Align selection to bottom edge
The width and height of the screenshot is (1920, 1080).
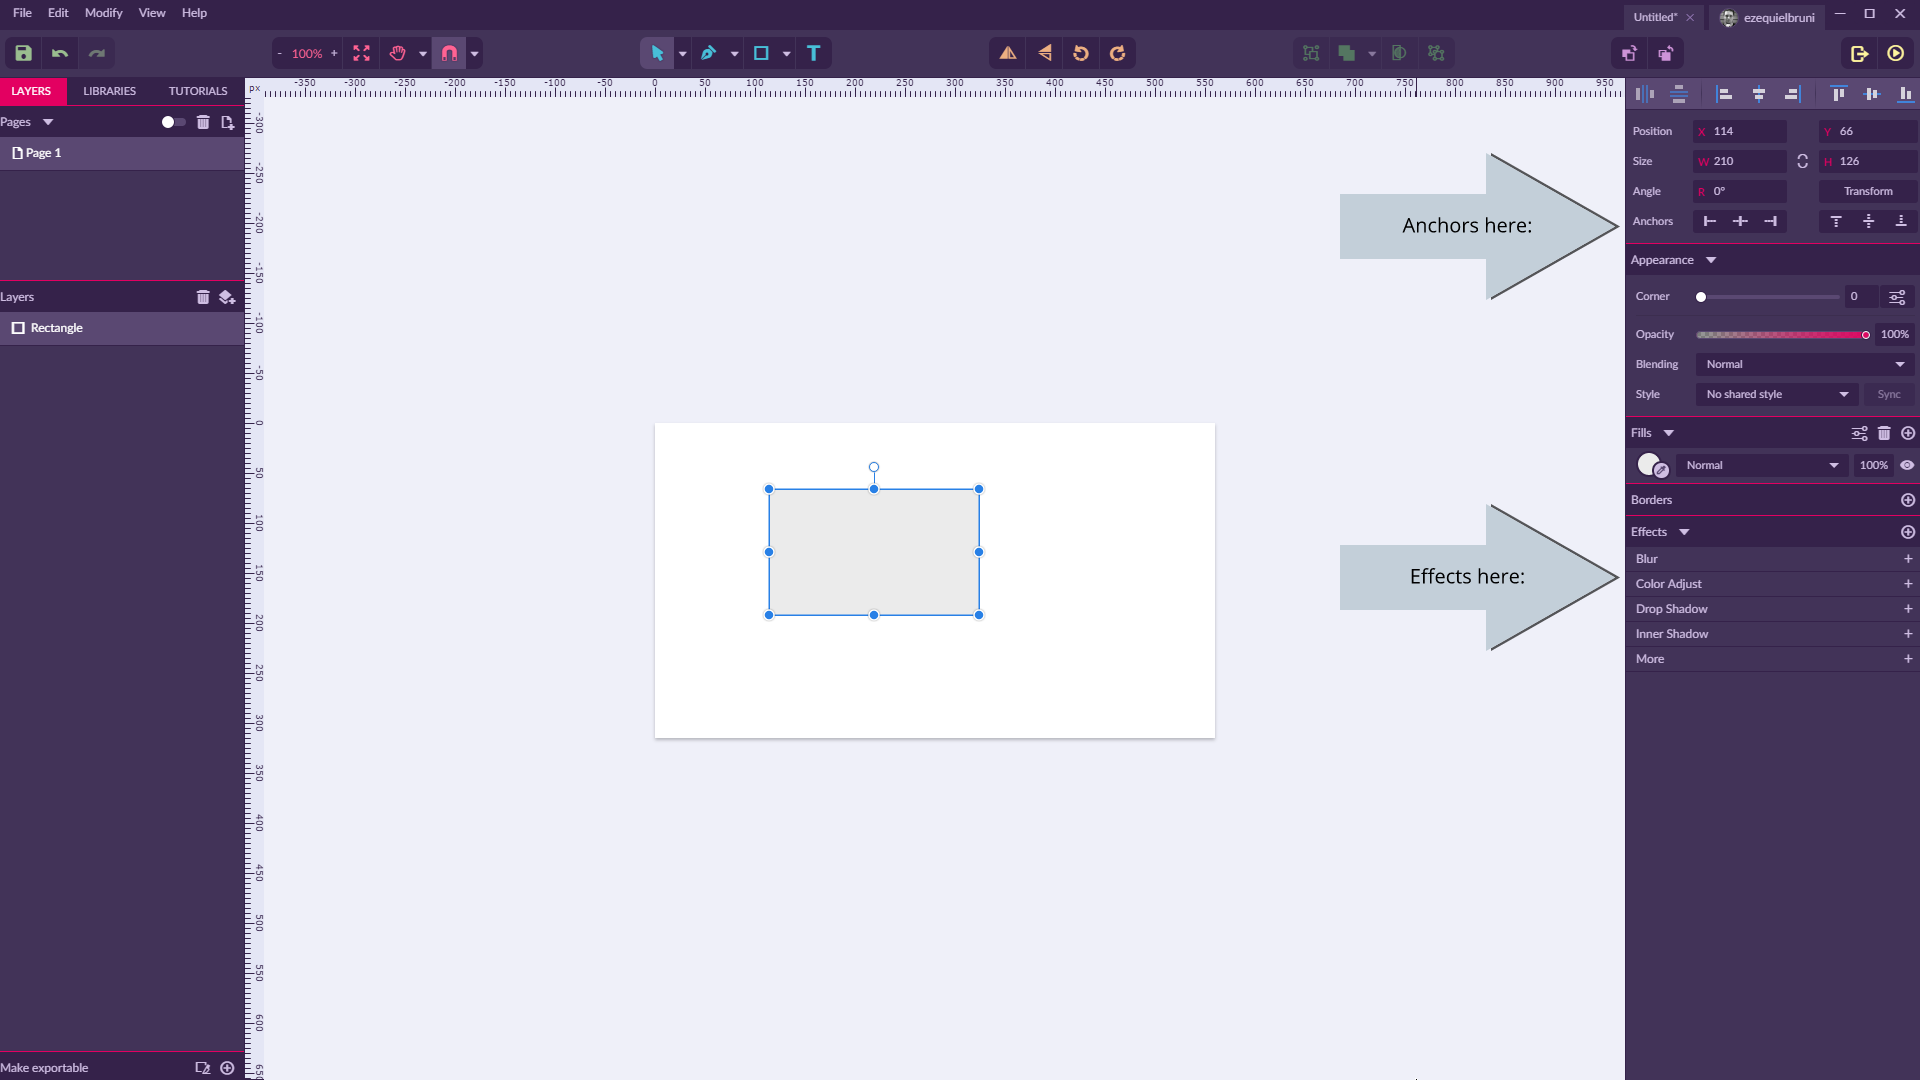1905,94
